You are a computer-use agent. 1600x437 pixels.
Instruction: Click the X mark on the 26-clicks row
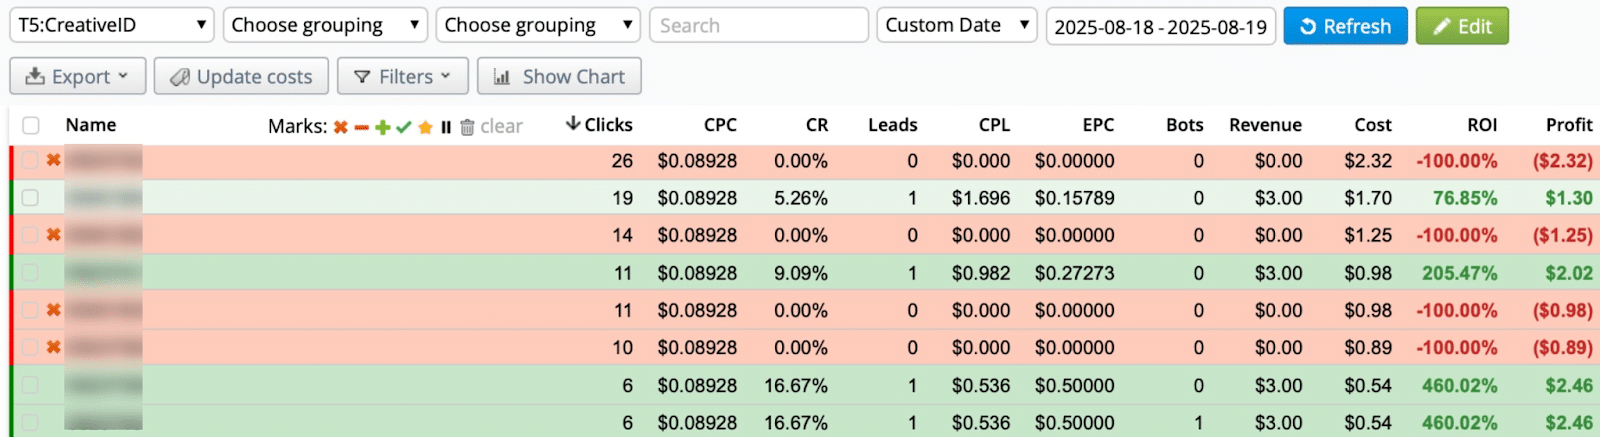54,160
